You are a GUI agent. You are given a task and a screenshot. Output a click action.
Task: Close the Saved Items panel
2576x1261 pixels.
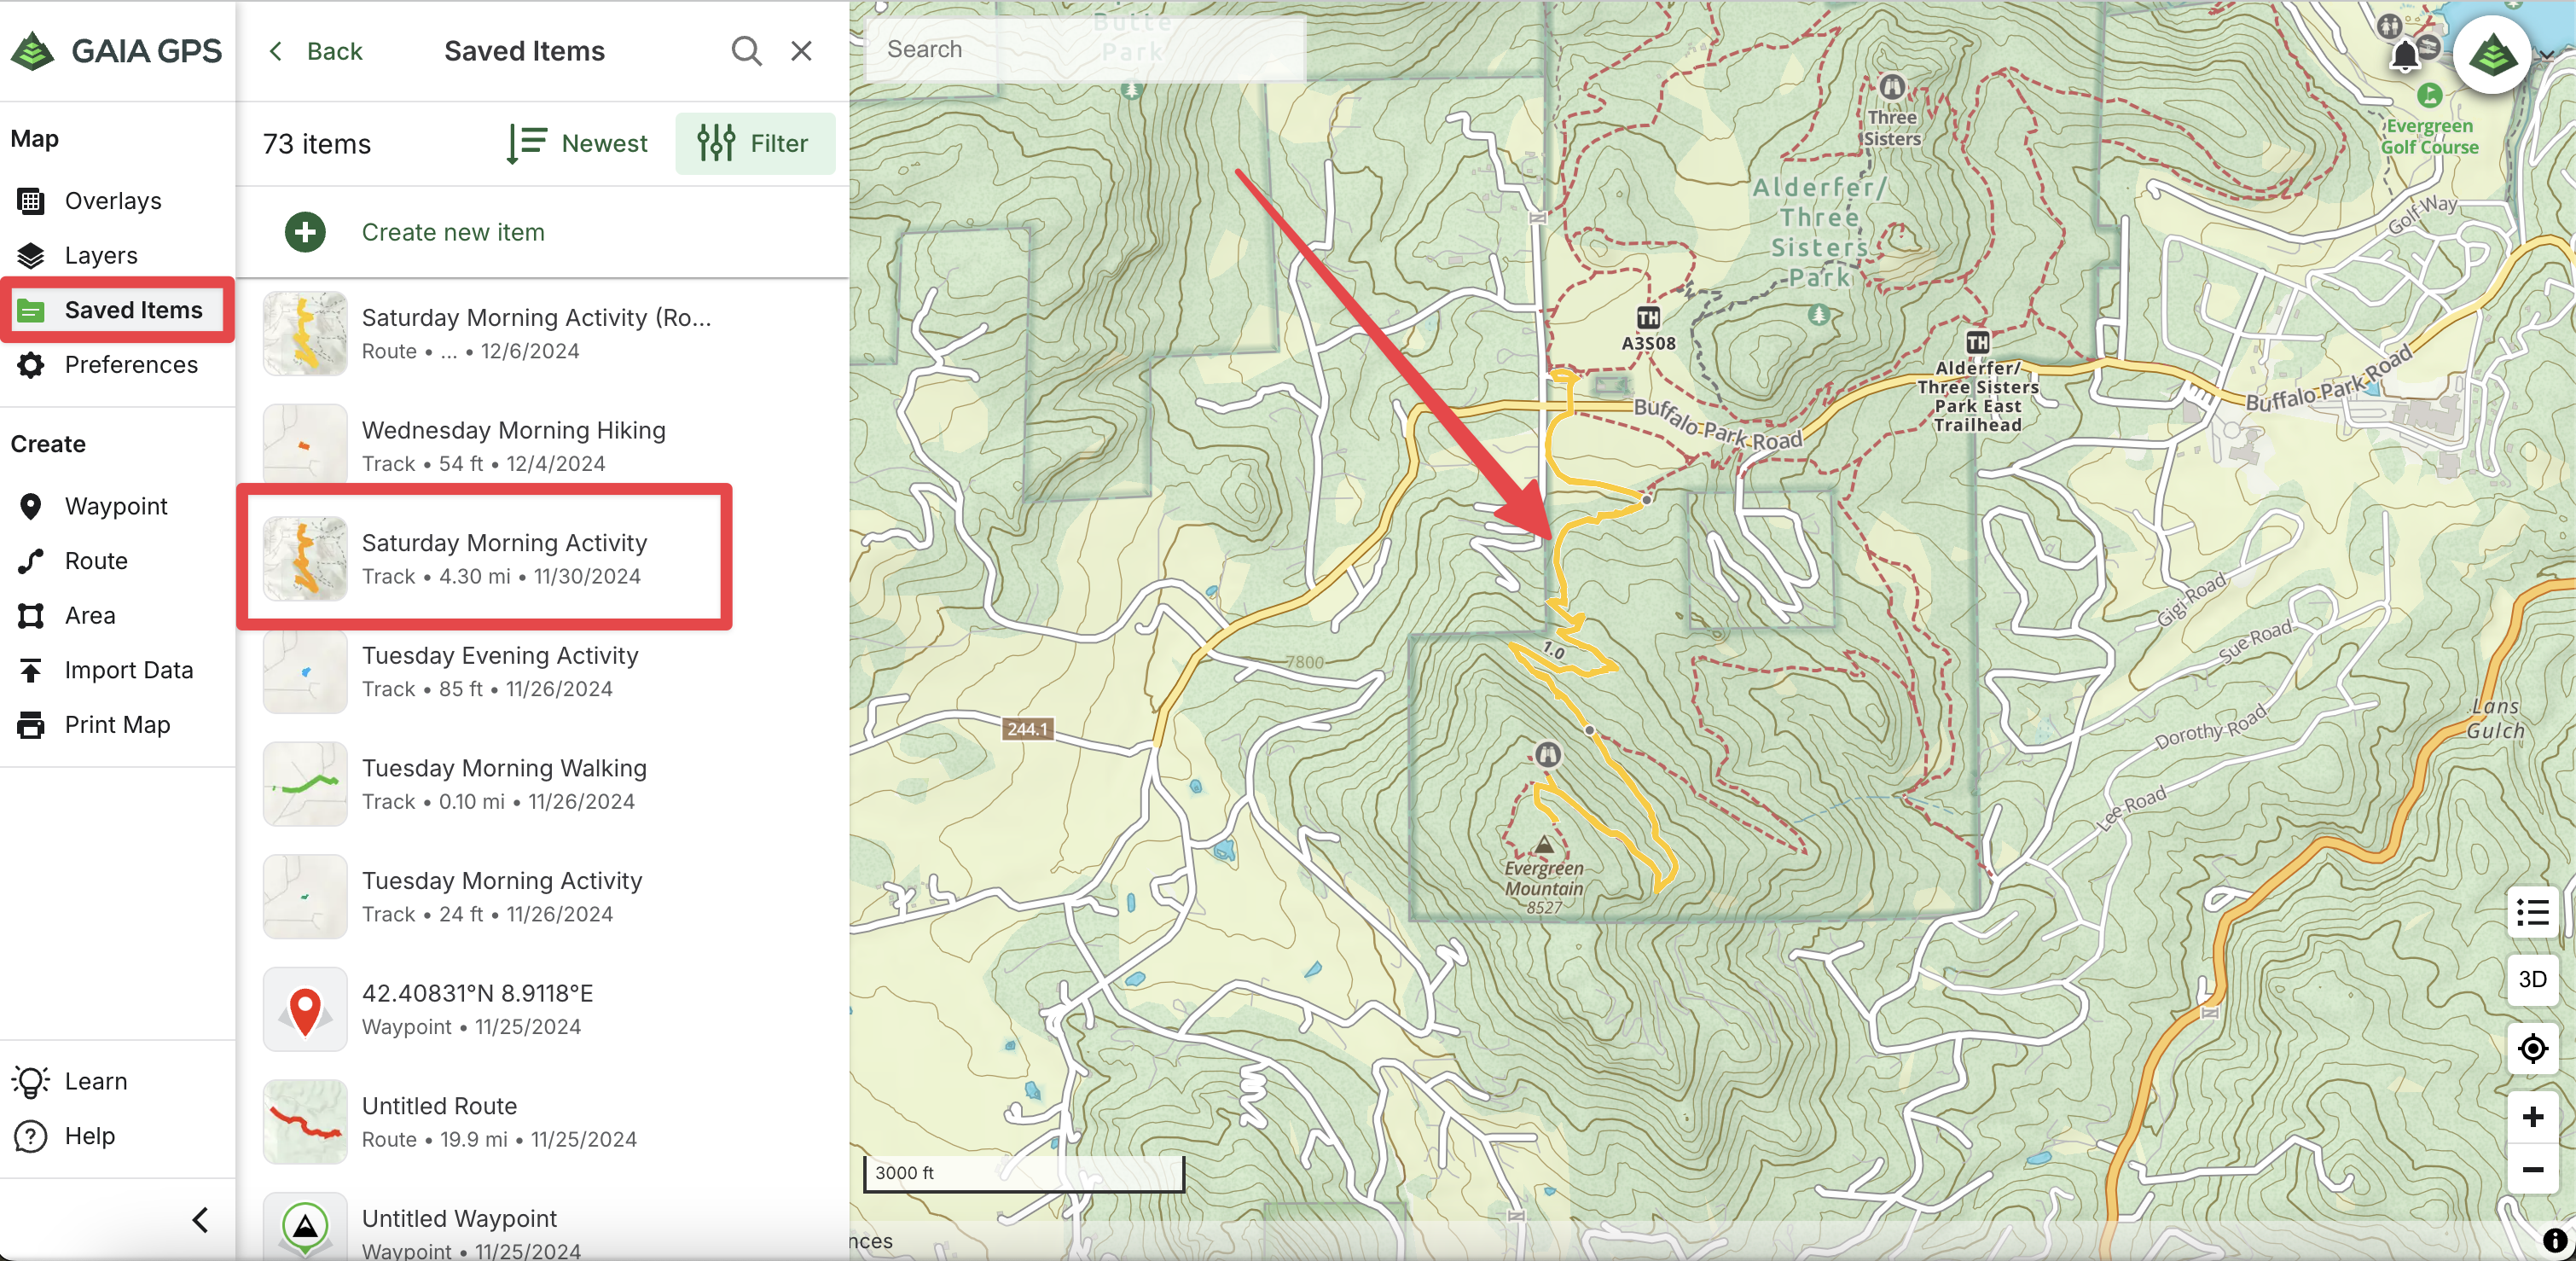tap(801, 51)
